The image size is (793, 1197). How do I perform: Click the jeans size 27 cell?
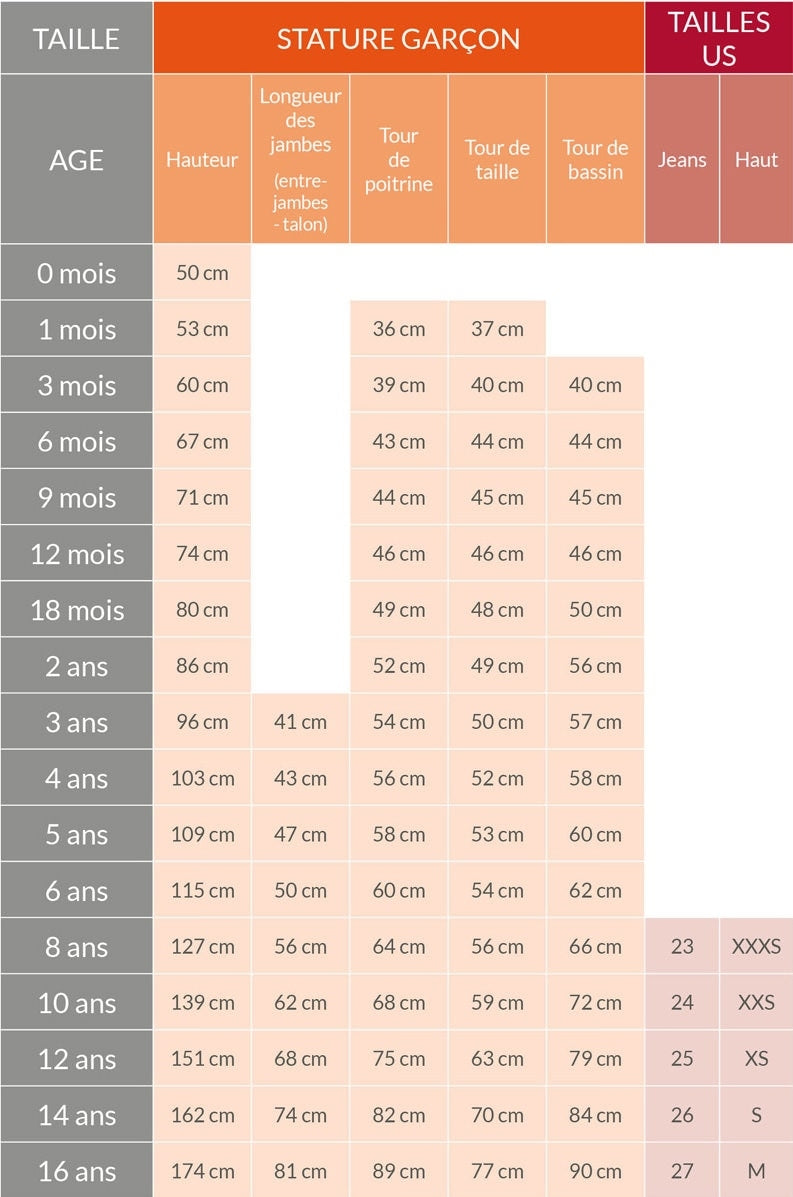point(682,1171)
